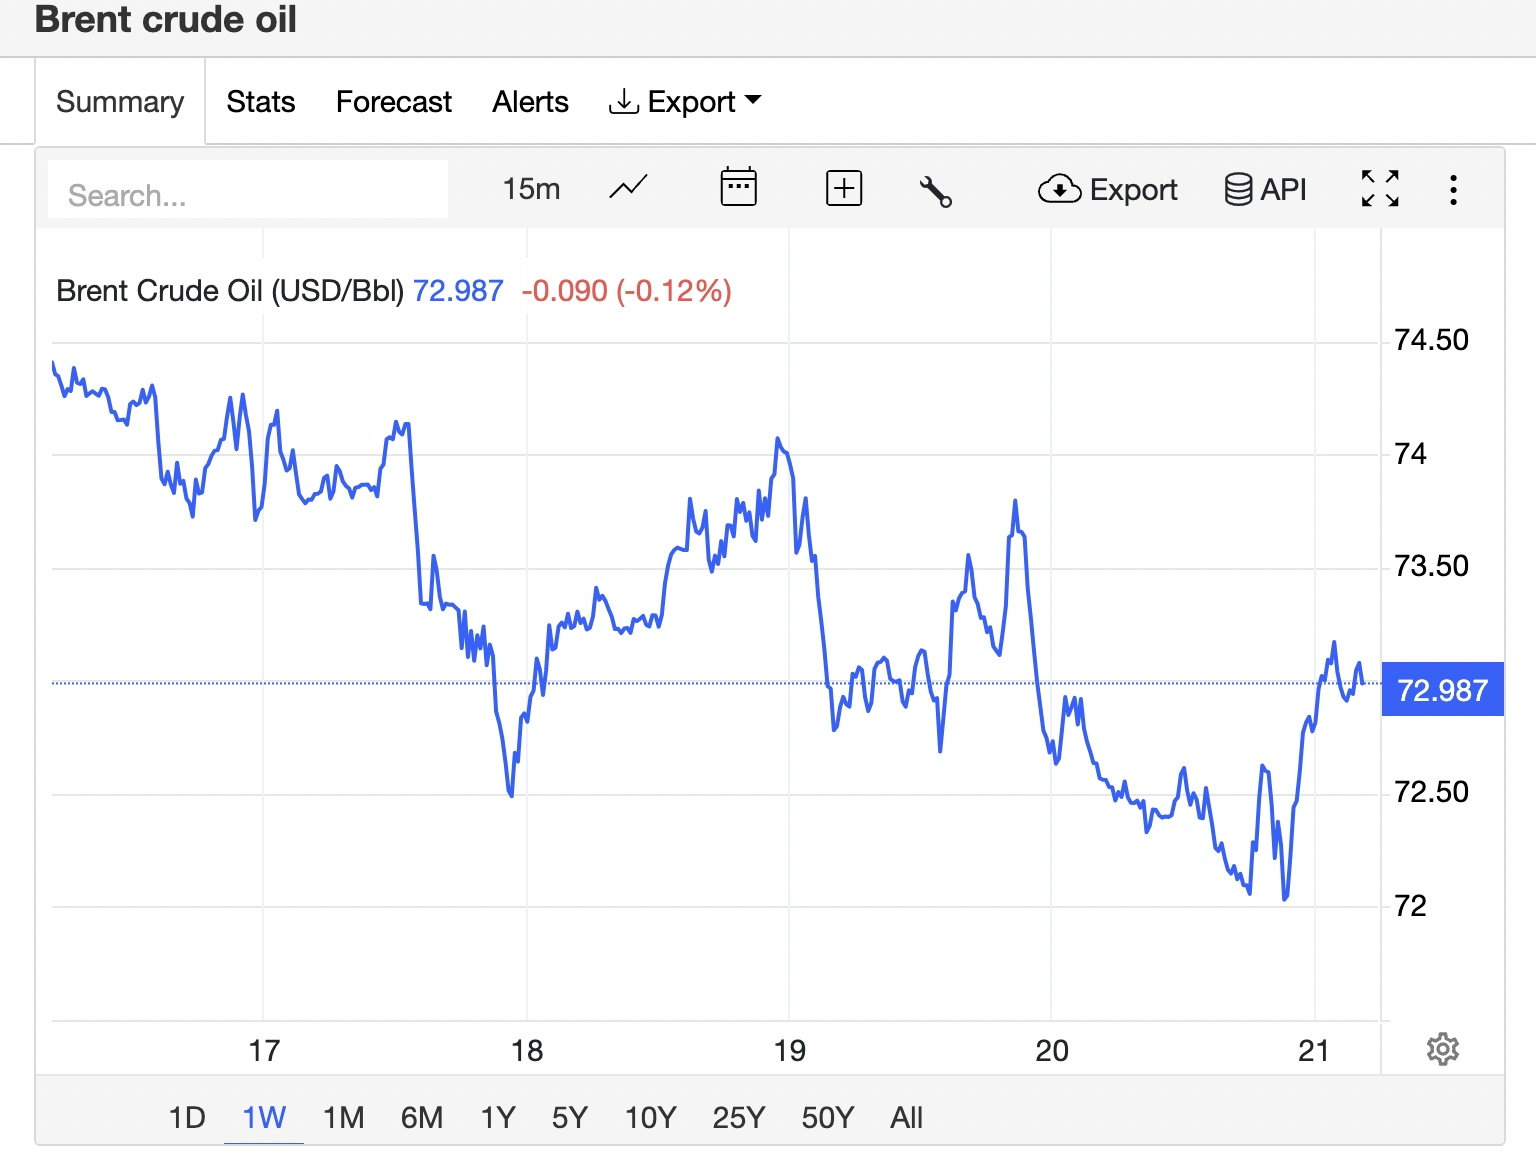Open the chart type line icon
The height and width of the screenshot is (1162, 1536).
click(628, 188)
